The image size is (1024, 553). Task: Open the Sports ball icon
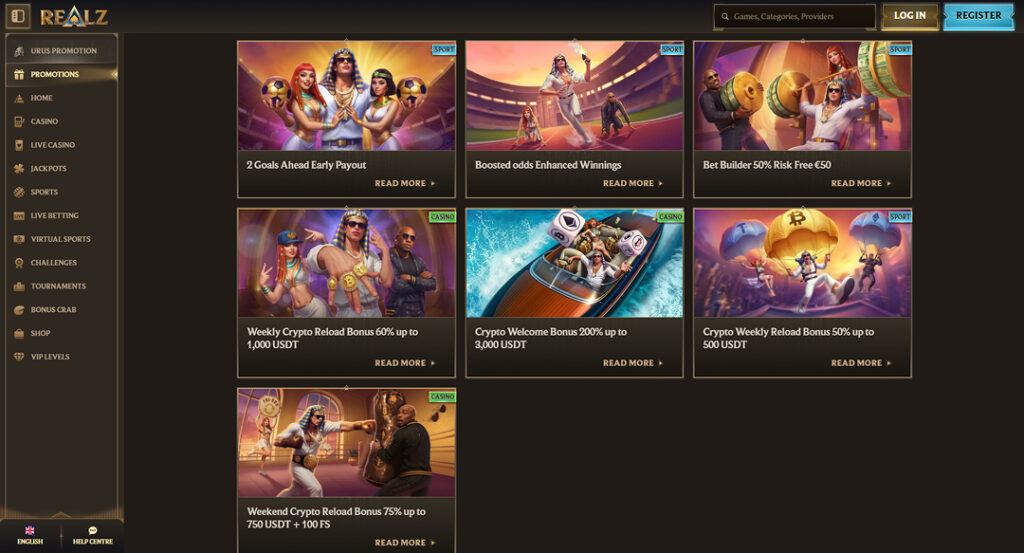click(19, 192)
